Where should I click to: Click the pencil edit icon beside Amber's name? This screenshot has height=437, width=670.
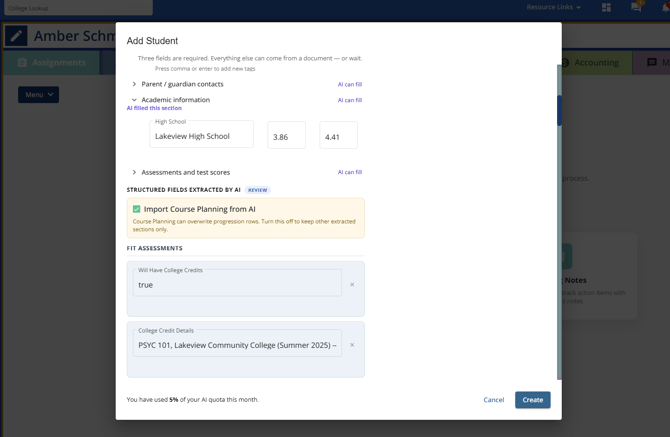coord(16,36)
